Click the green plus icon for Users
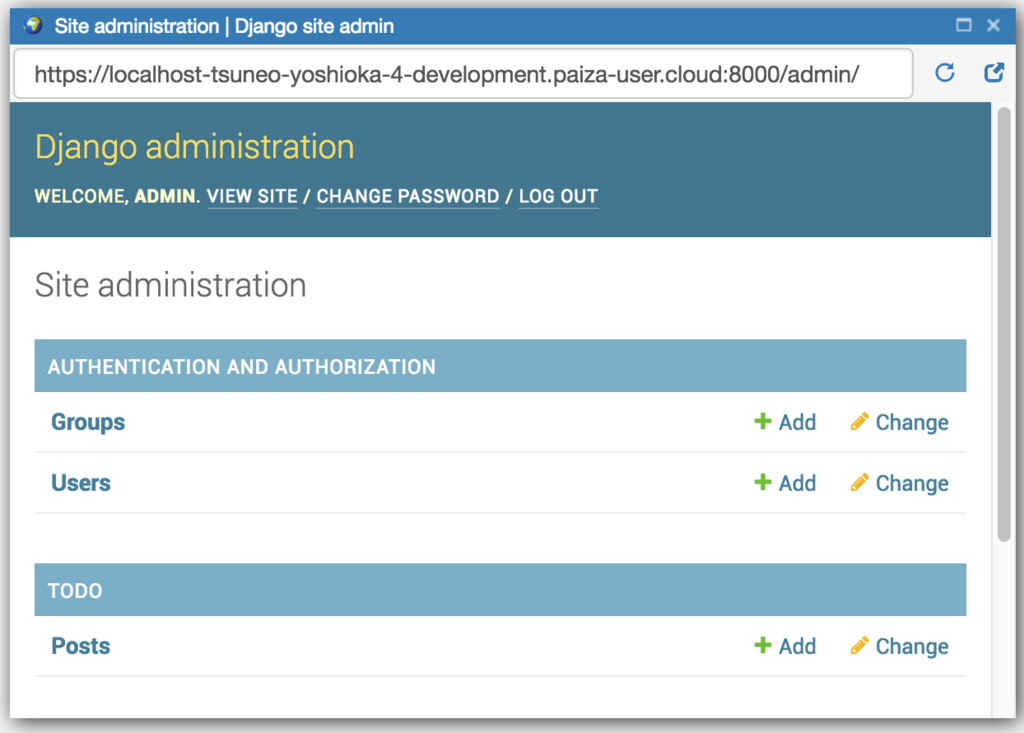The width and height of the screenshot is (1024, 733). pos(762,482)
